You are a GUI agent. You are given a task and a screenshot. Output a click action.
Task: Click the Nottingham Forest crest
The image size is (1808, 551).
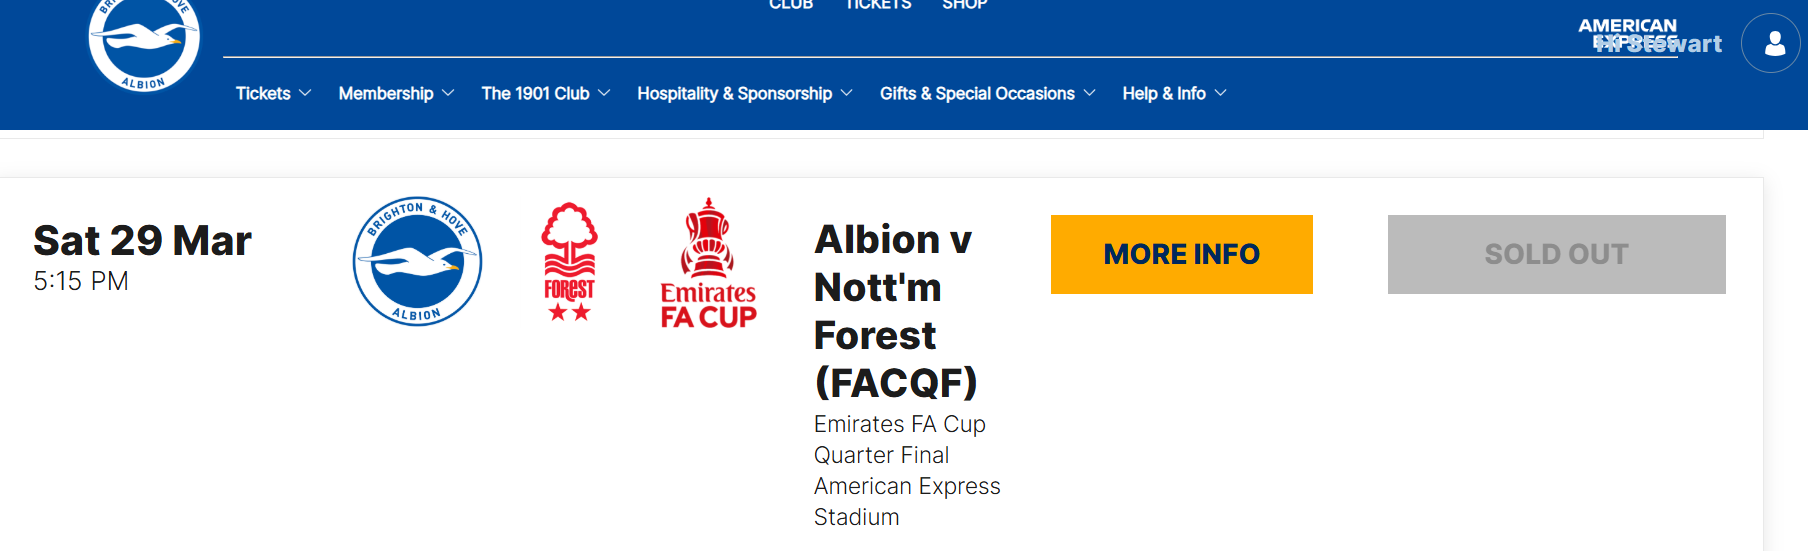pyautogui.click(x=569, y=261)
